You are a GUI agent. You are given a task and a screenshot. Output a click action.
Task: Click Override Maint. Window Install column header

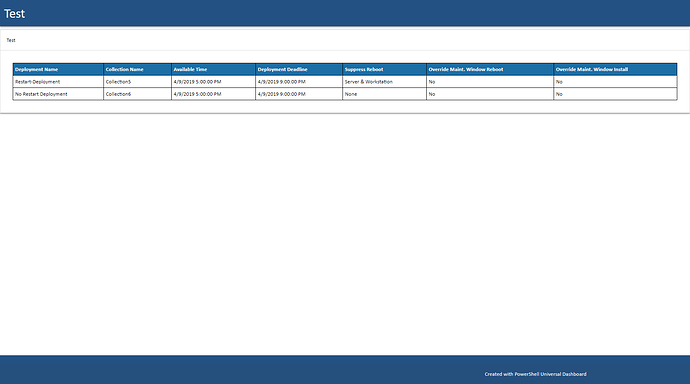[615, 69]
